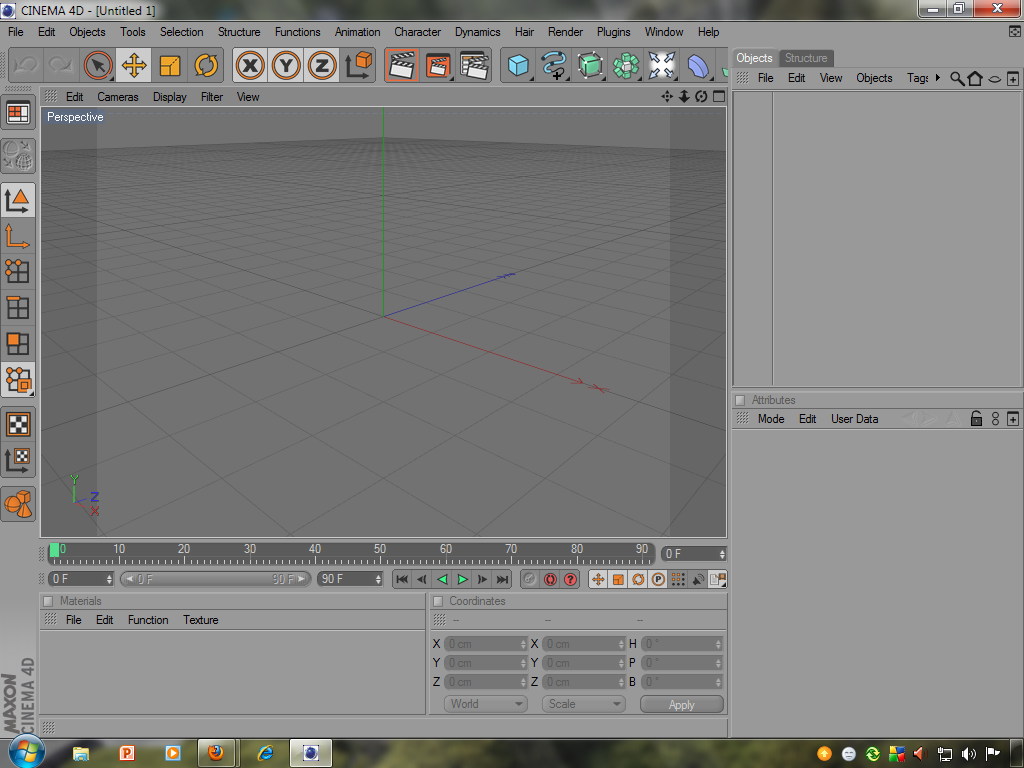The image size is (1024, 768).
Task: Play the animation forward
Action: point(462,579)
